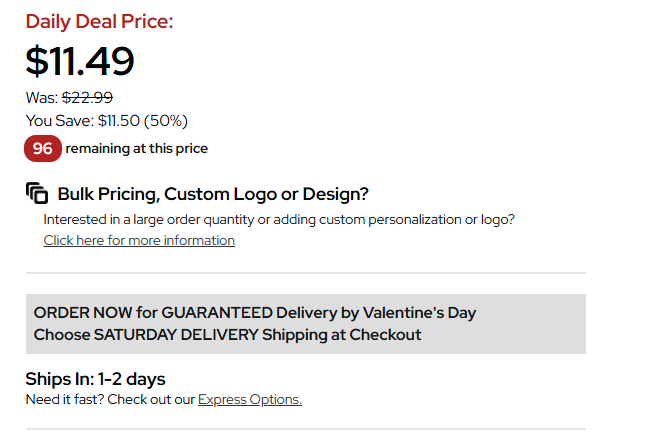Click the "Interested in a large order quantity" sentence
Screen dimensions: 648x442
coord(279,219)
